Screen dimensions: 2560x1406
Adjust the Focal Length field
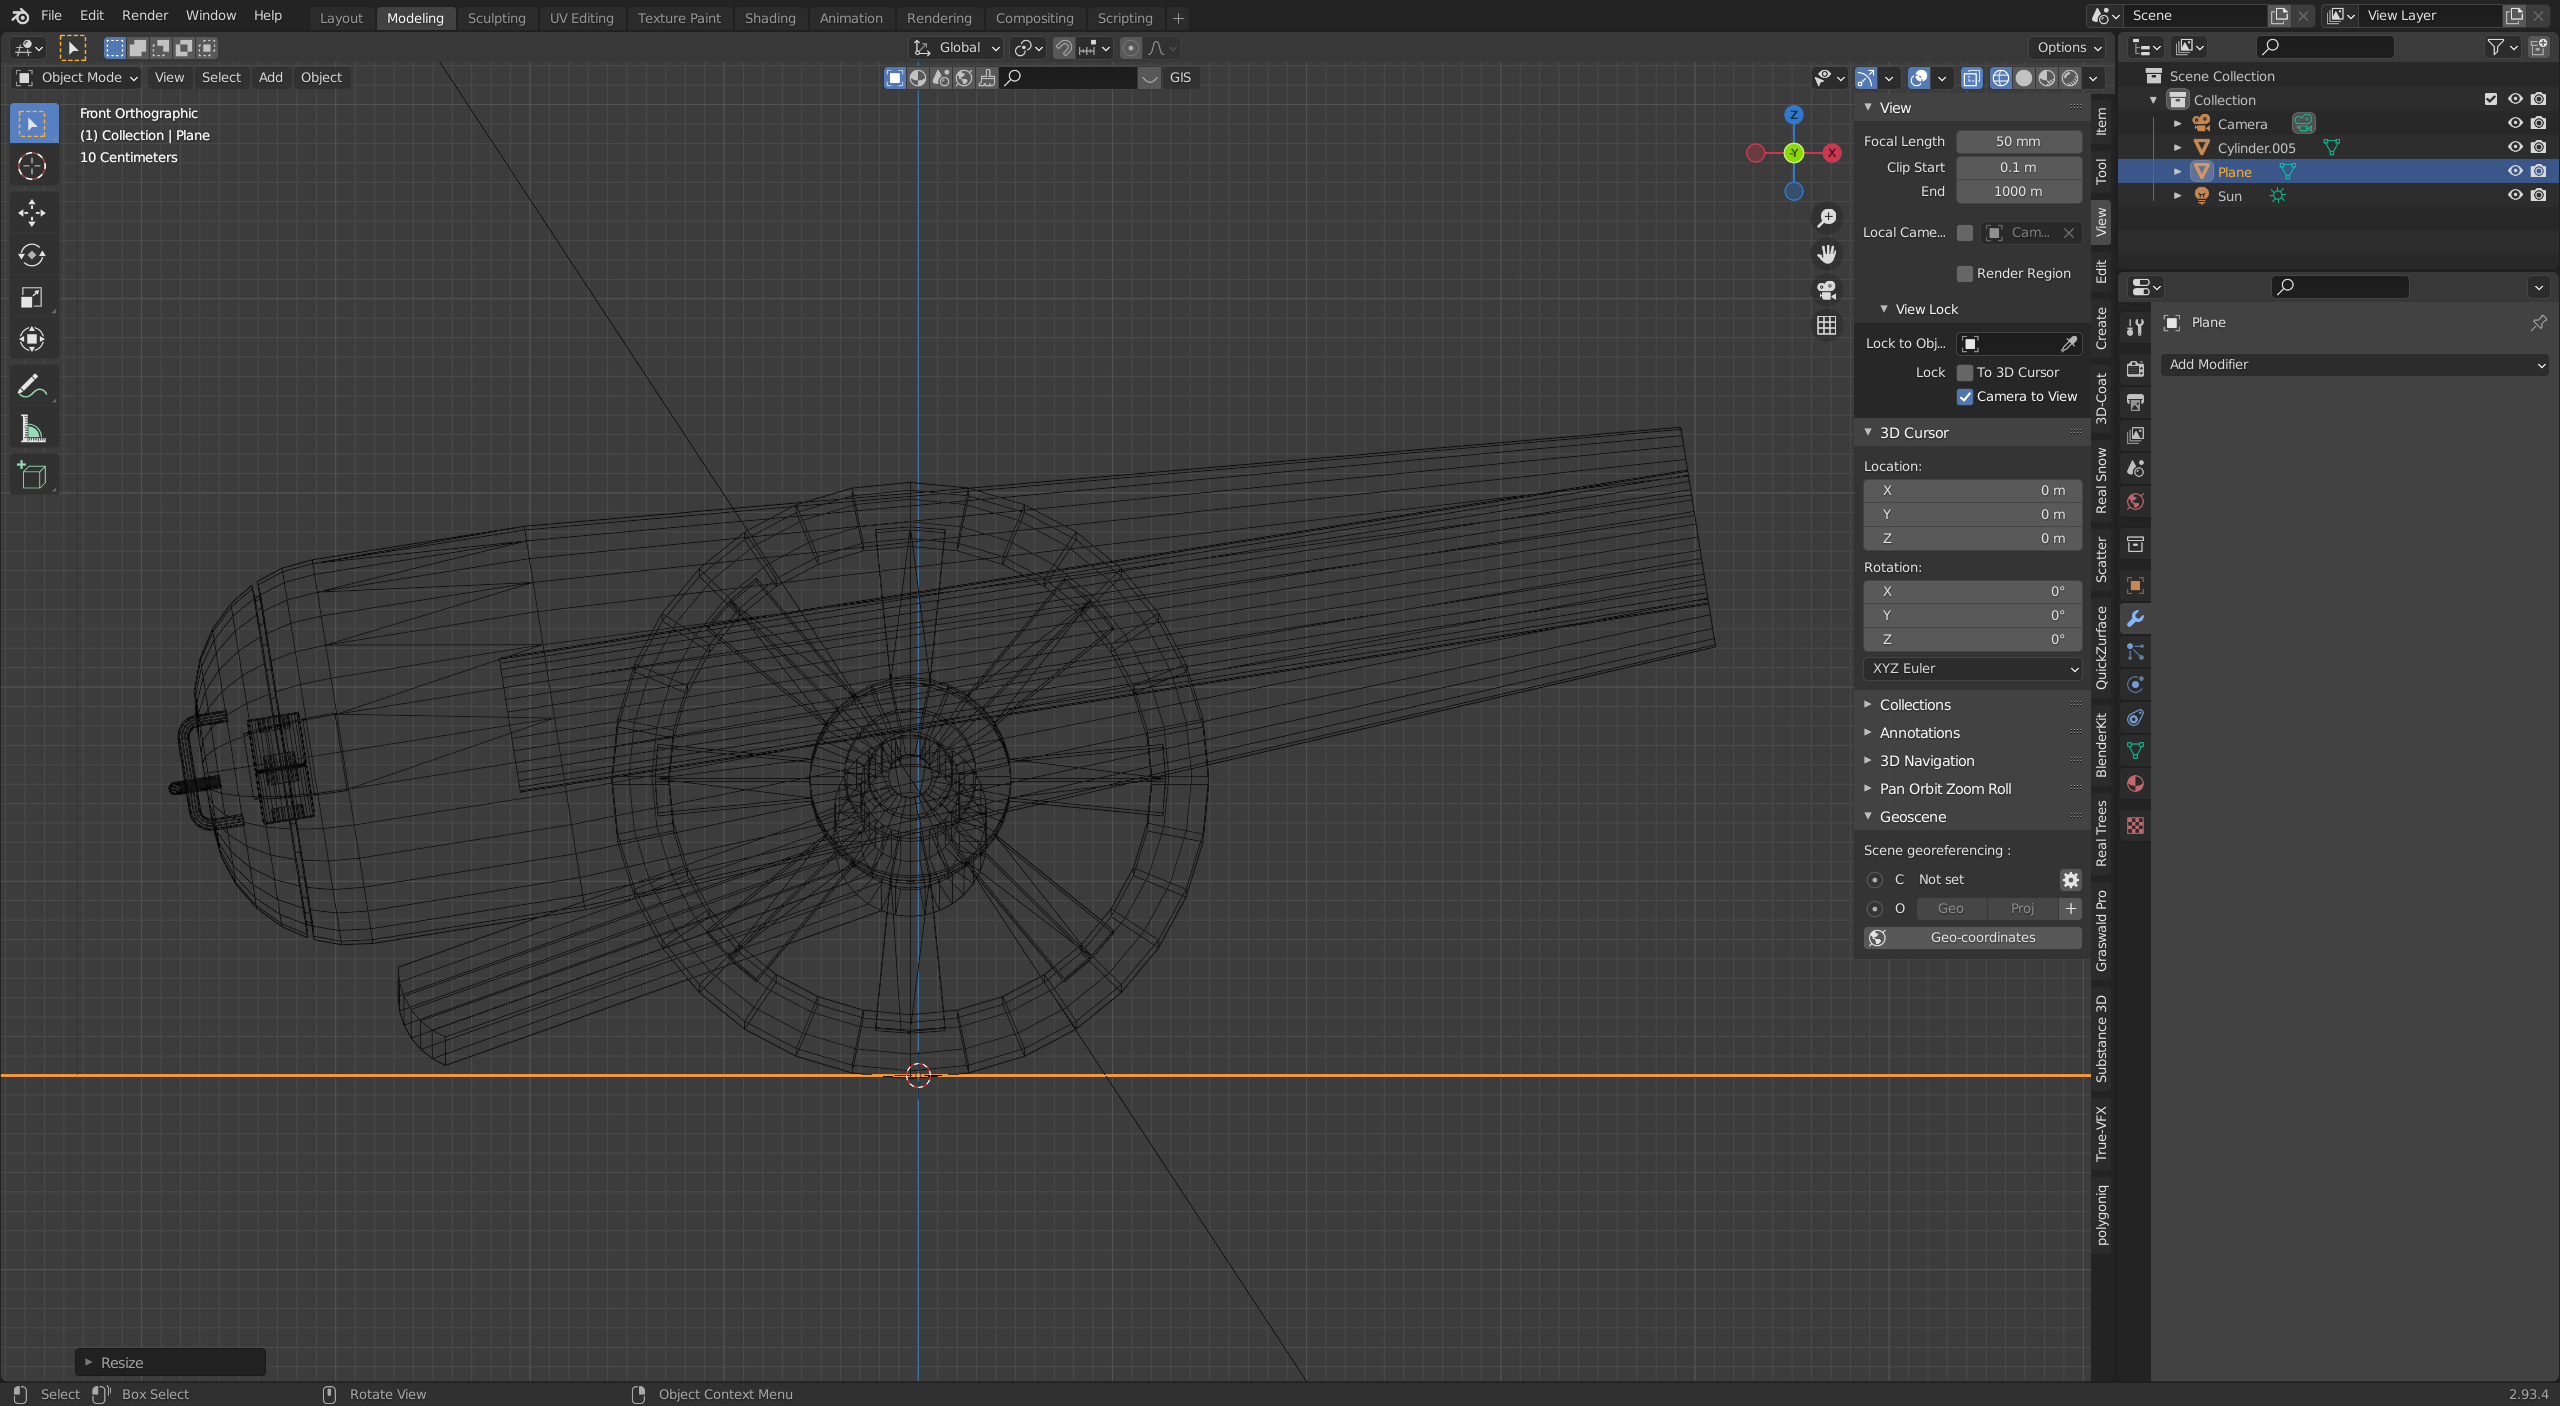coord(2017,141)
